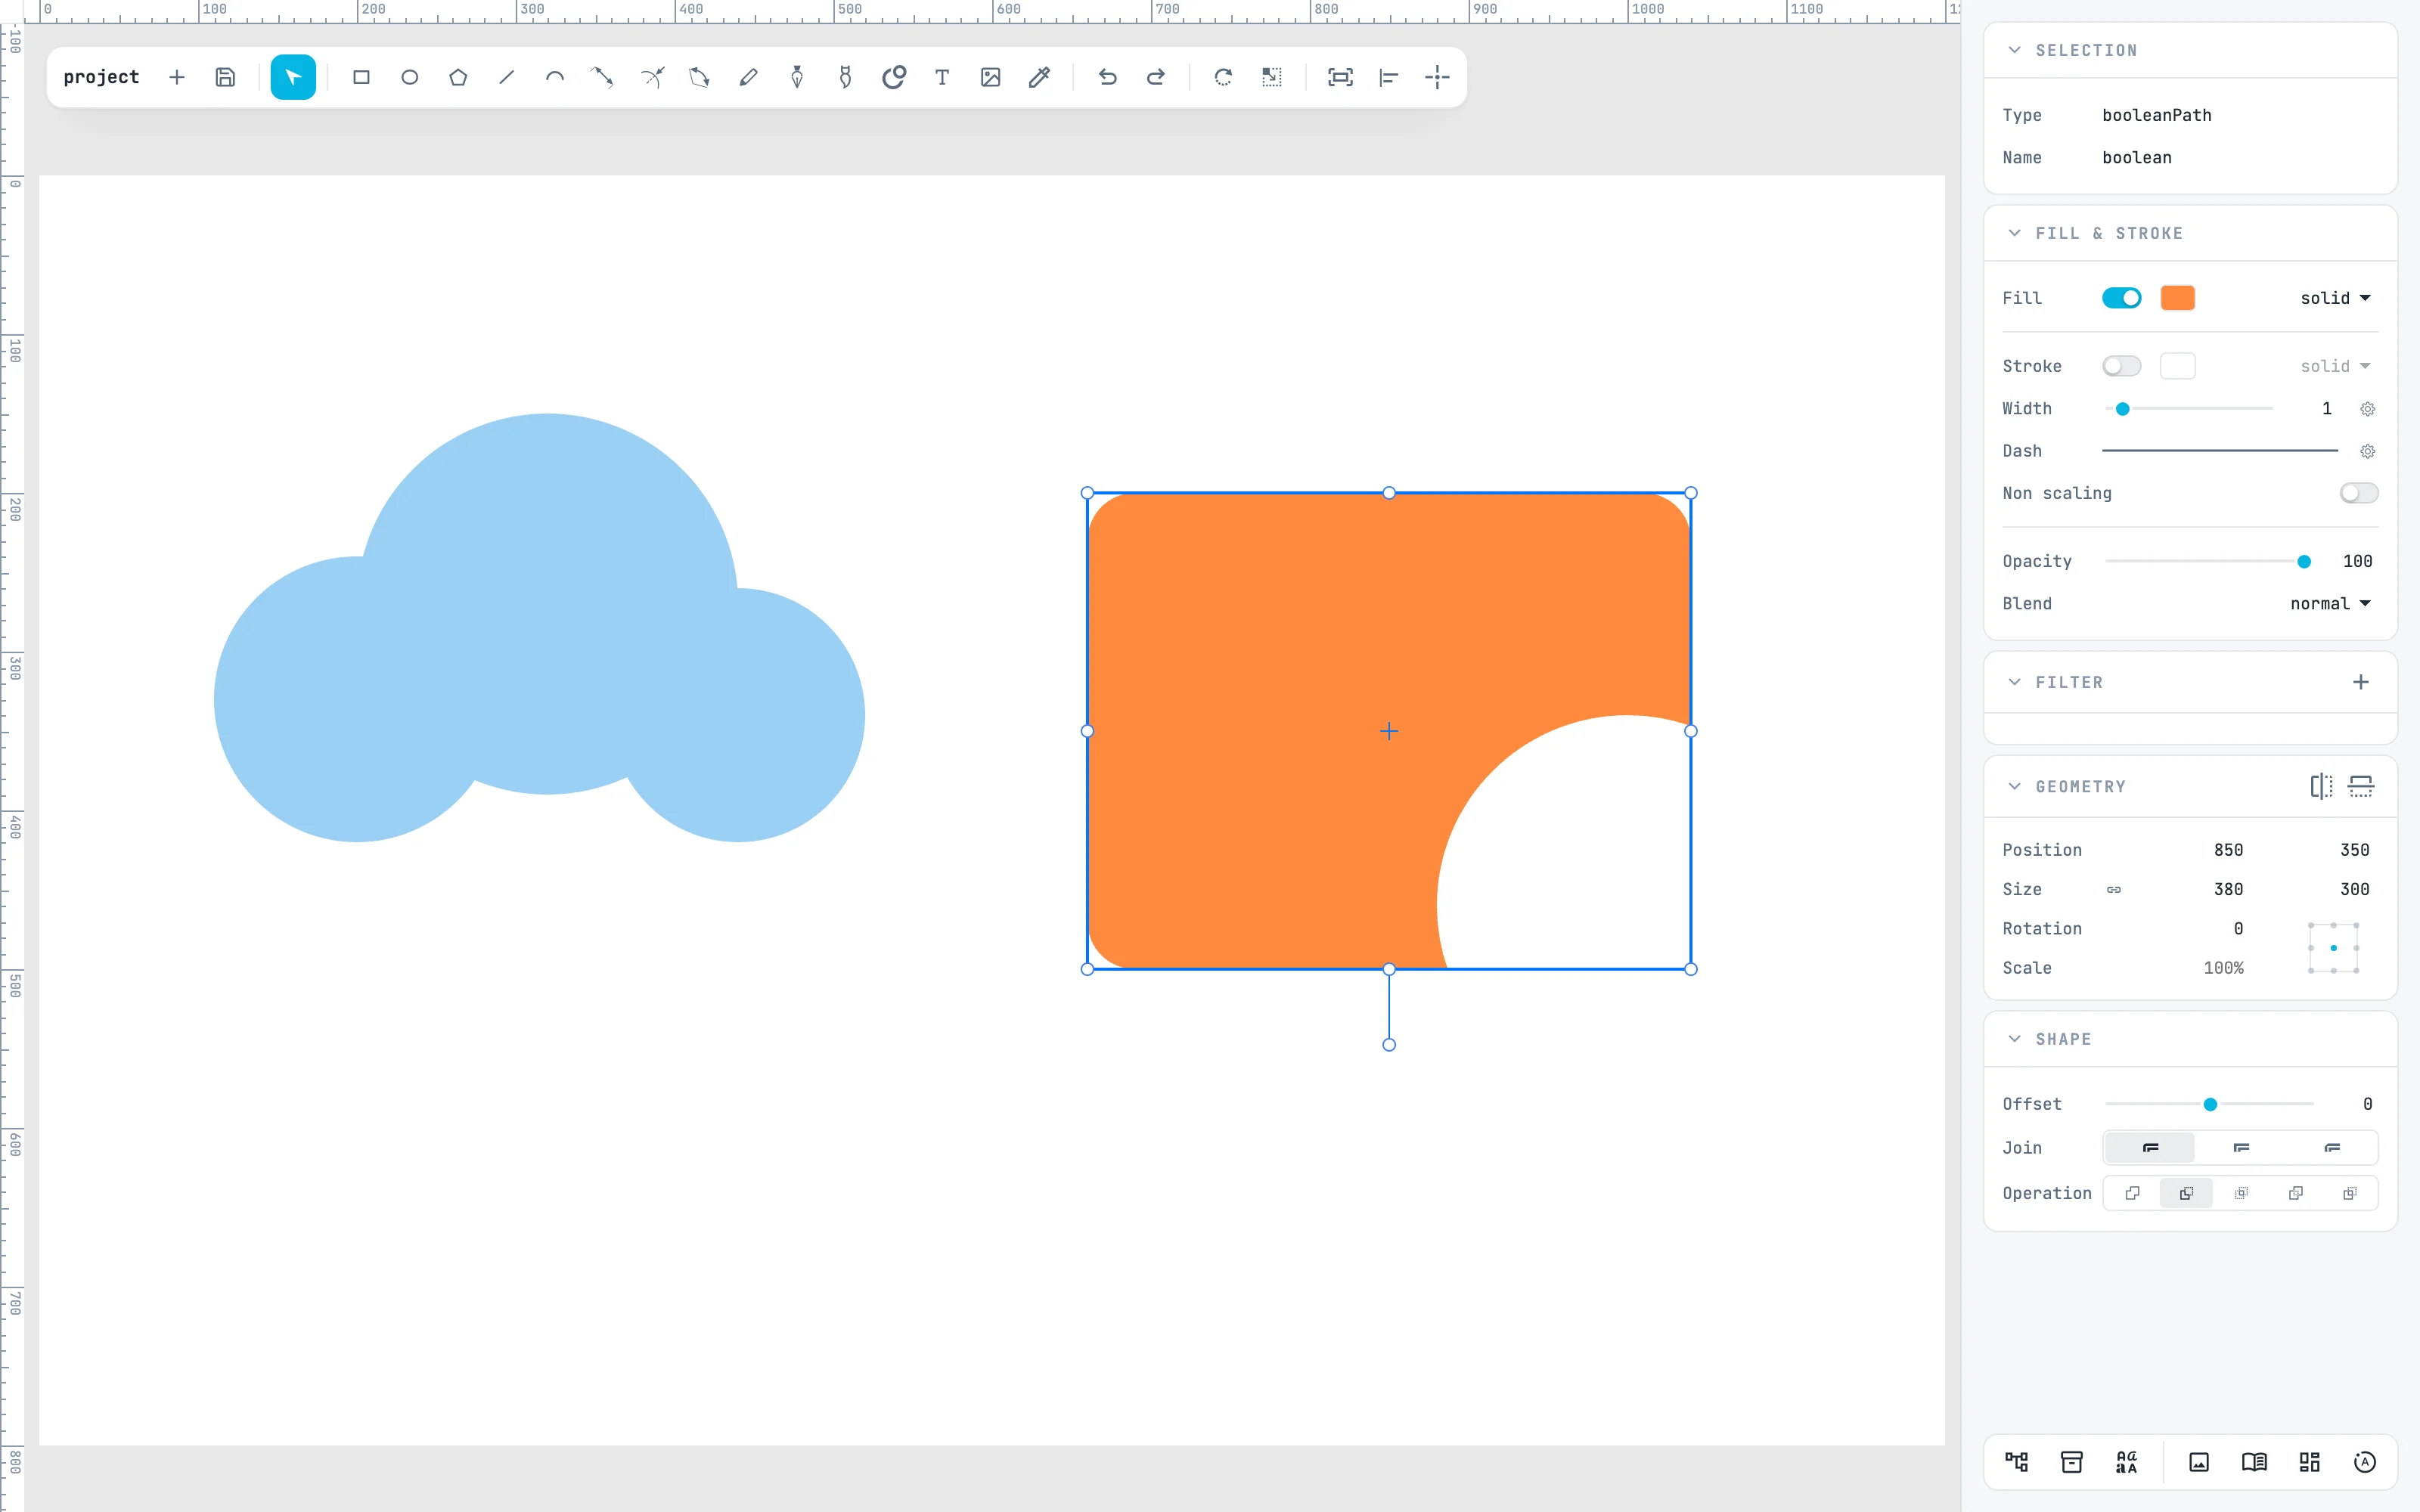Select the Rectangle tool in toolbar

361,77
